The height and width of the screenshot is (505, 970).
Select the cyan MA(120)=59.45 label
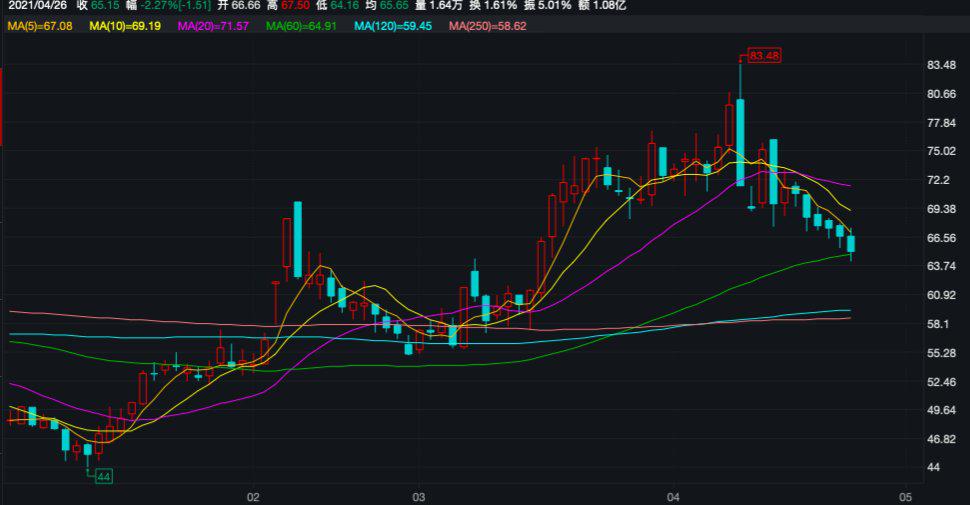(393, 24)
